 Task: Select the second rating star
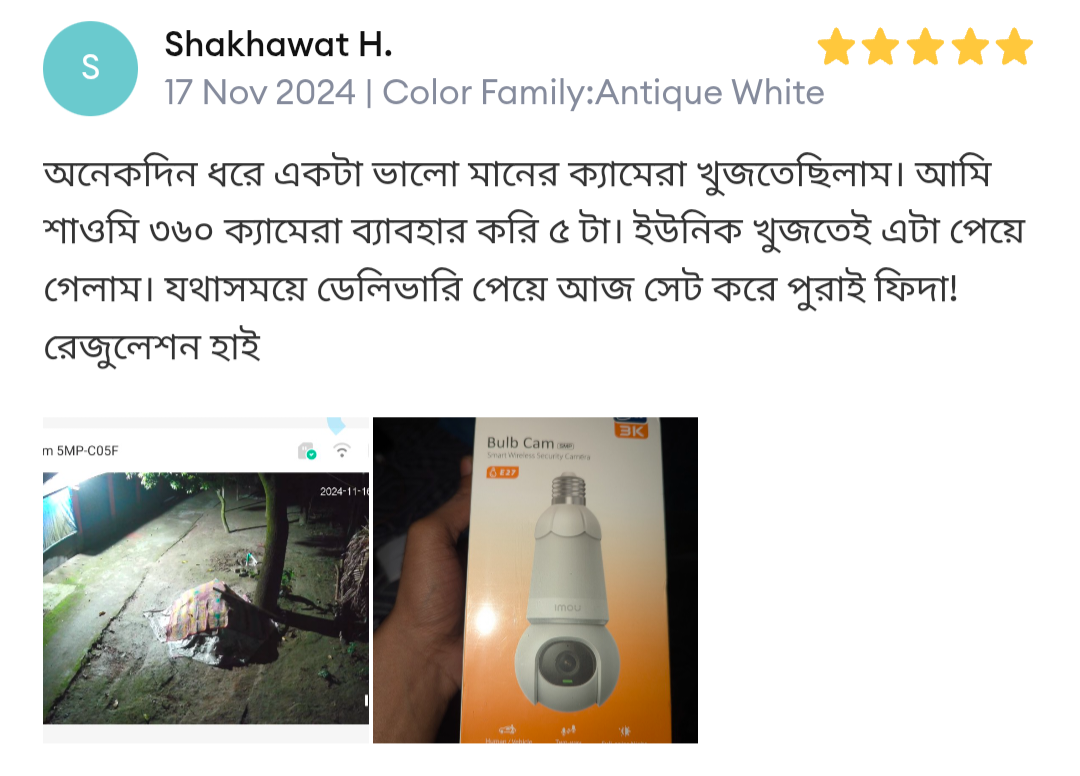pyautogui.click(x=881, y=47)
